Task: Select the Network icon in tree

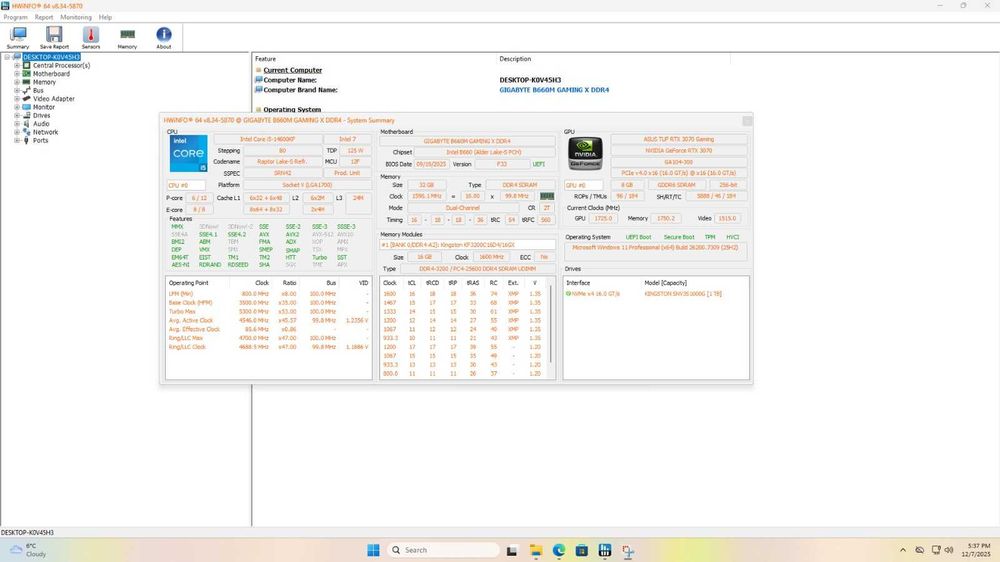Action: click(27, 132)
